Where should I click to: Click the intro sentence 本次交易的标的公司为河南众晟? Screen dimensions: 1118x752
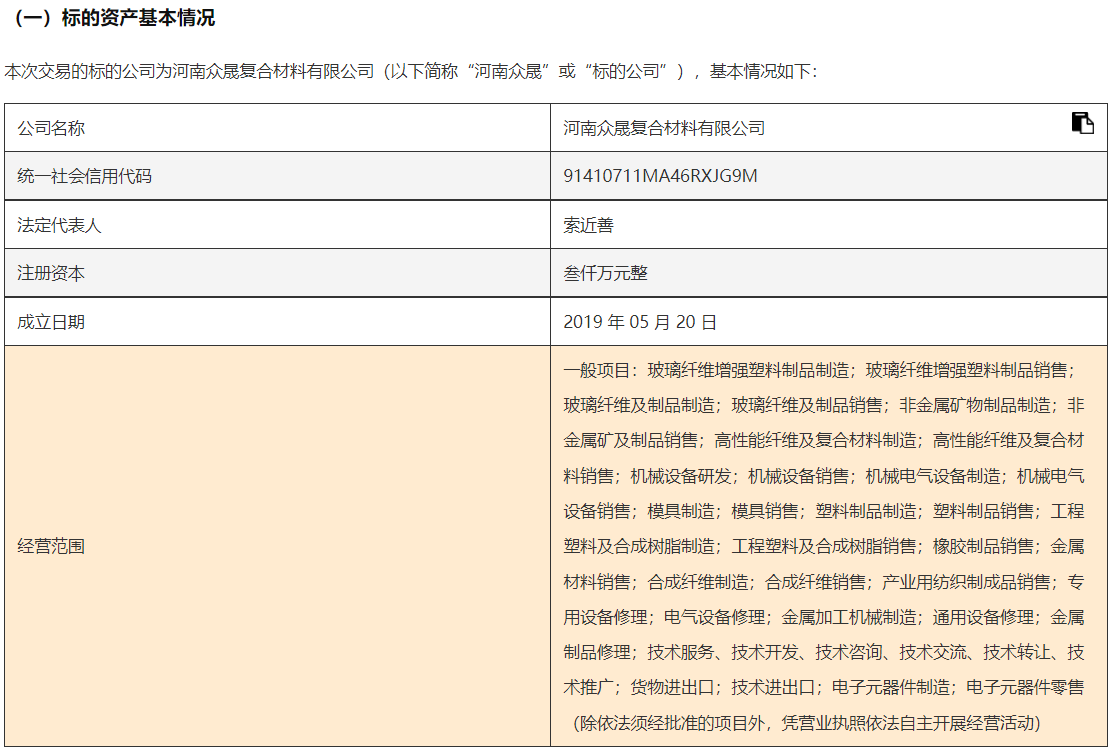tap(411, 71)
